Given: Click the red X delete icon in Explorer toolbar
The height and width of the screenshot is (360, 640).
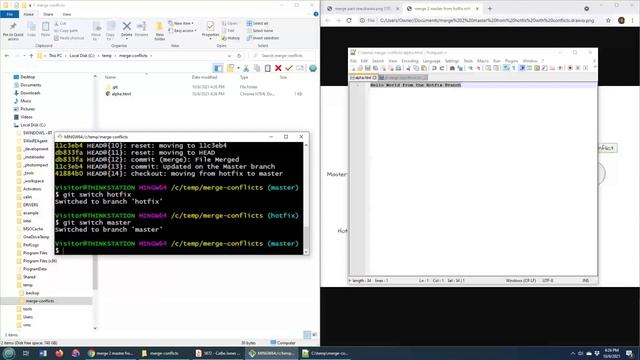Looking at the screenshot, I should pos(278,68).
